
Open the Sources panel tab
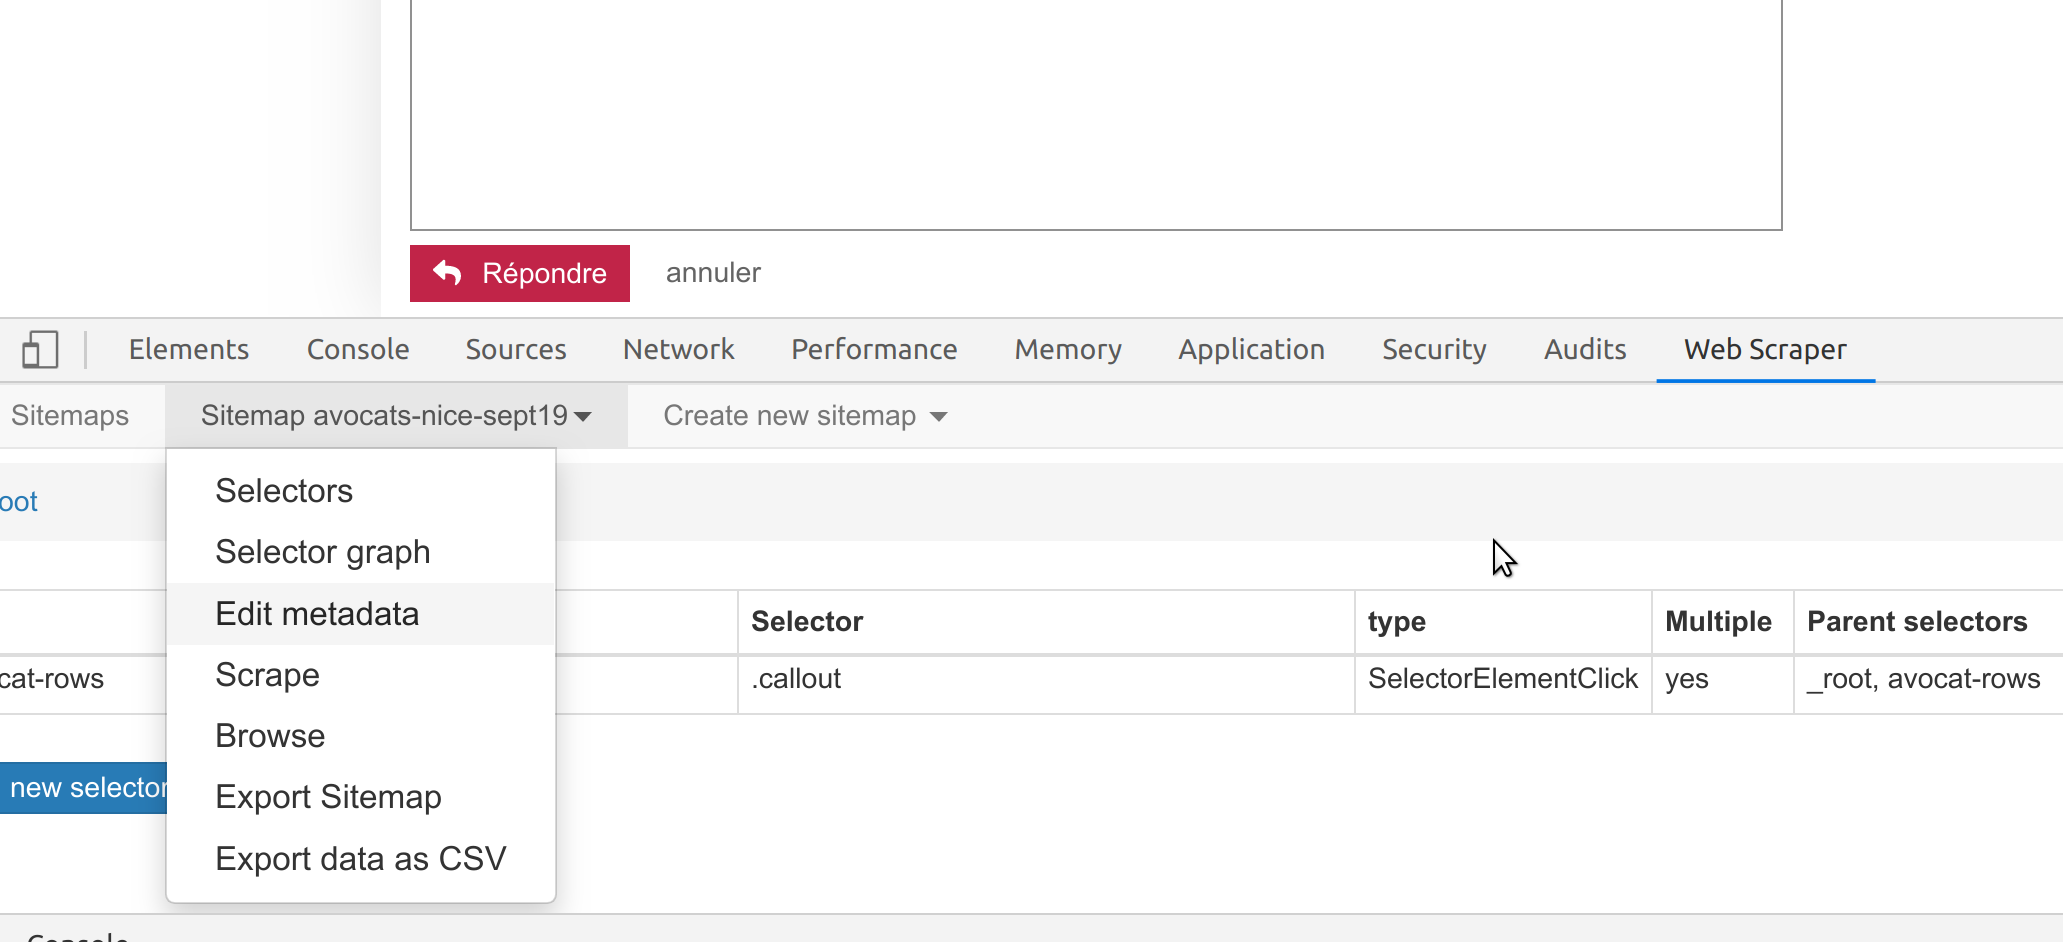click(516, 350)
